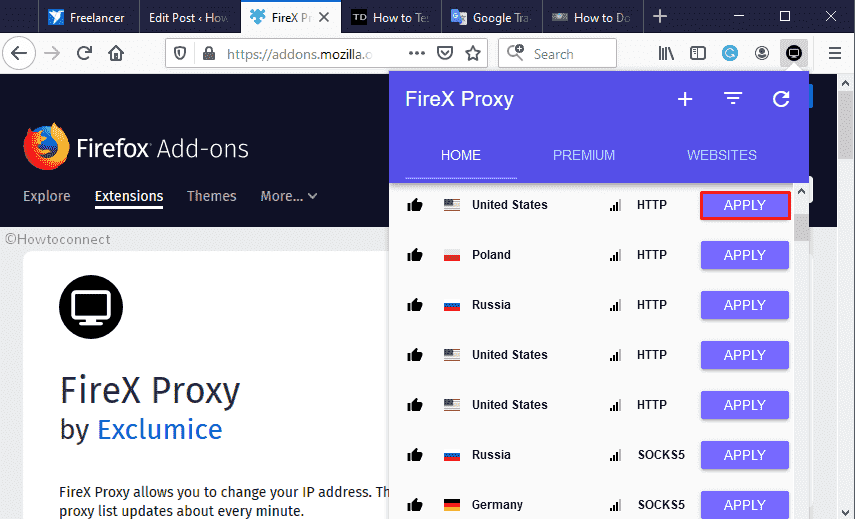
Task: Click the proxy list scroll up arrow
Action: (801, 191)
